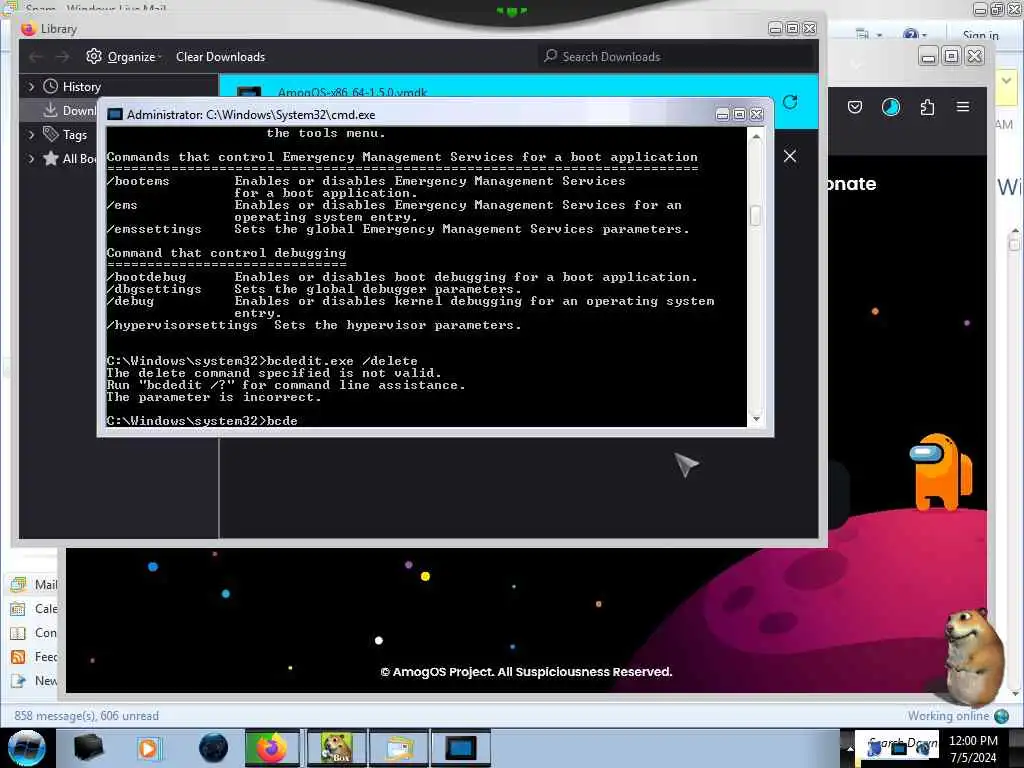Click the '858 message(s), 606 unread' status
Viewport: 1024px width, 768px height.
tap(86, 716)
